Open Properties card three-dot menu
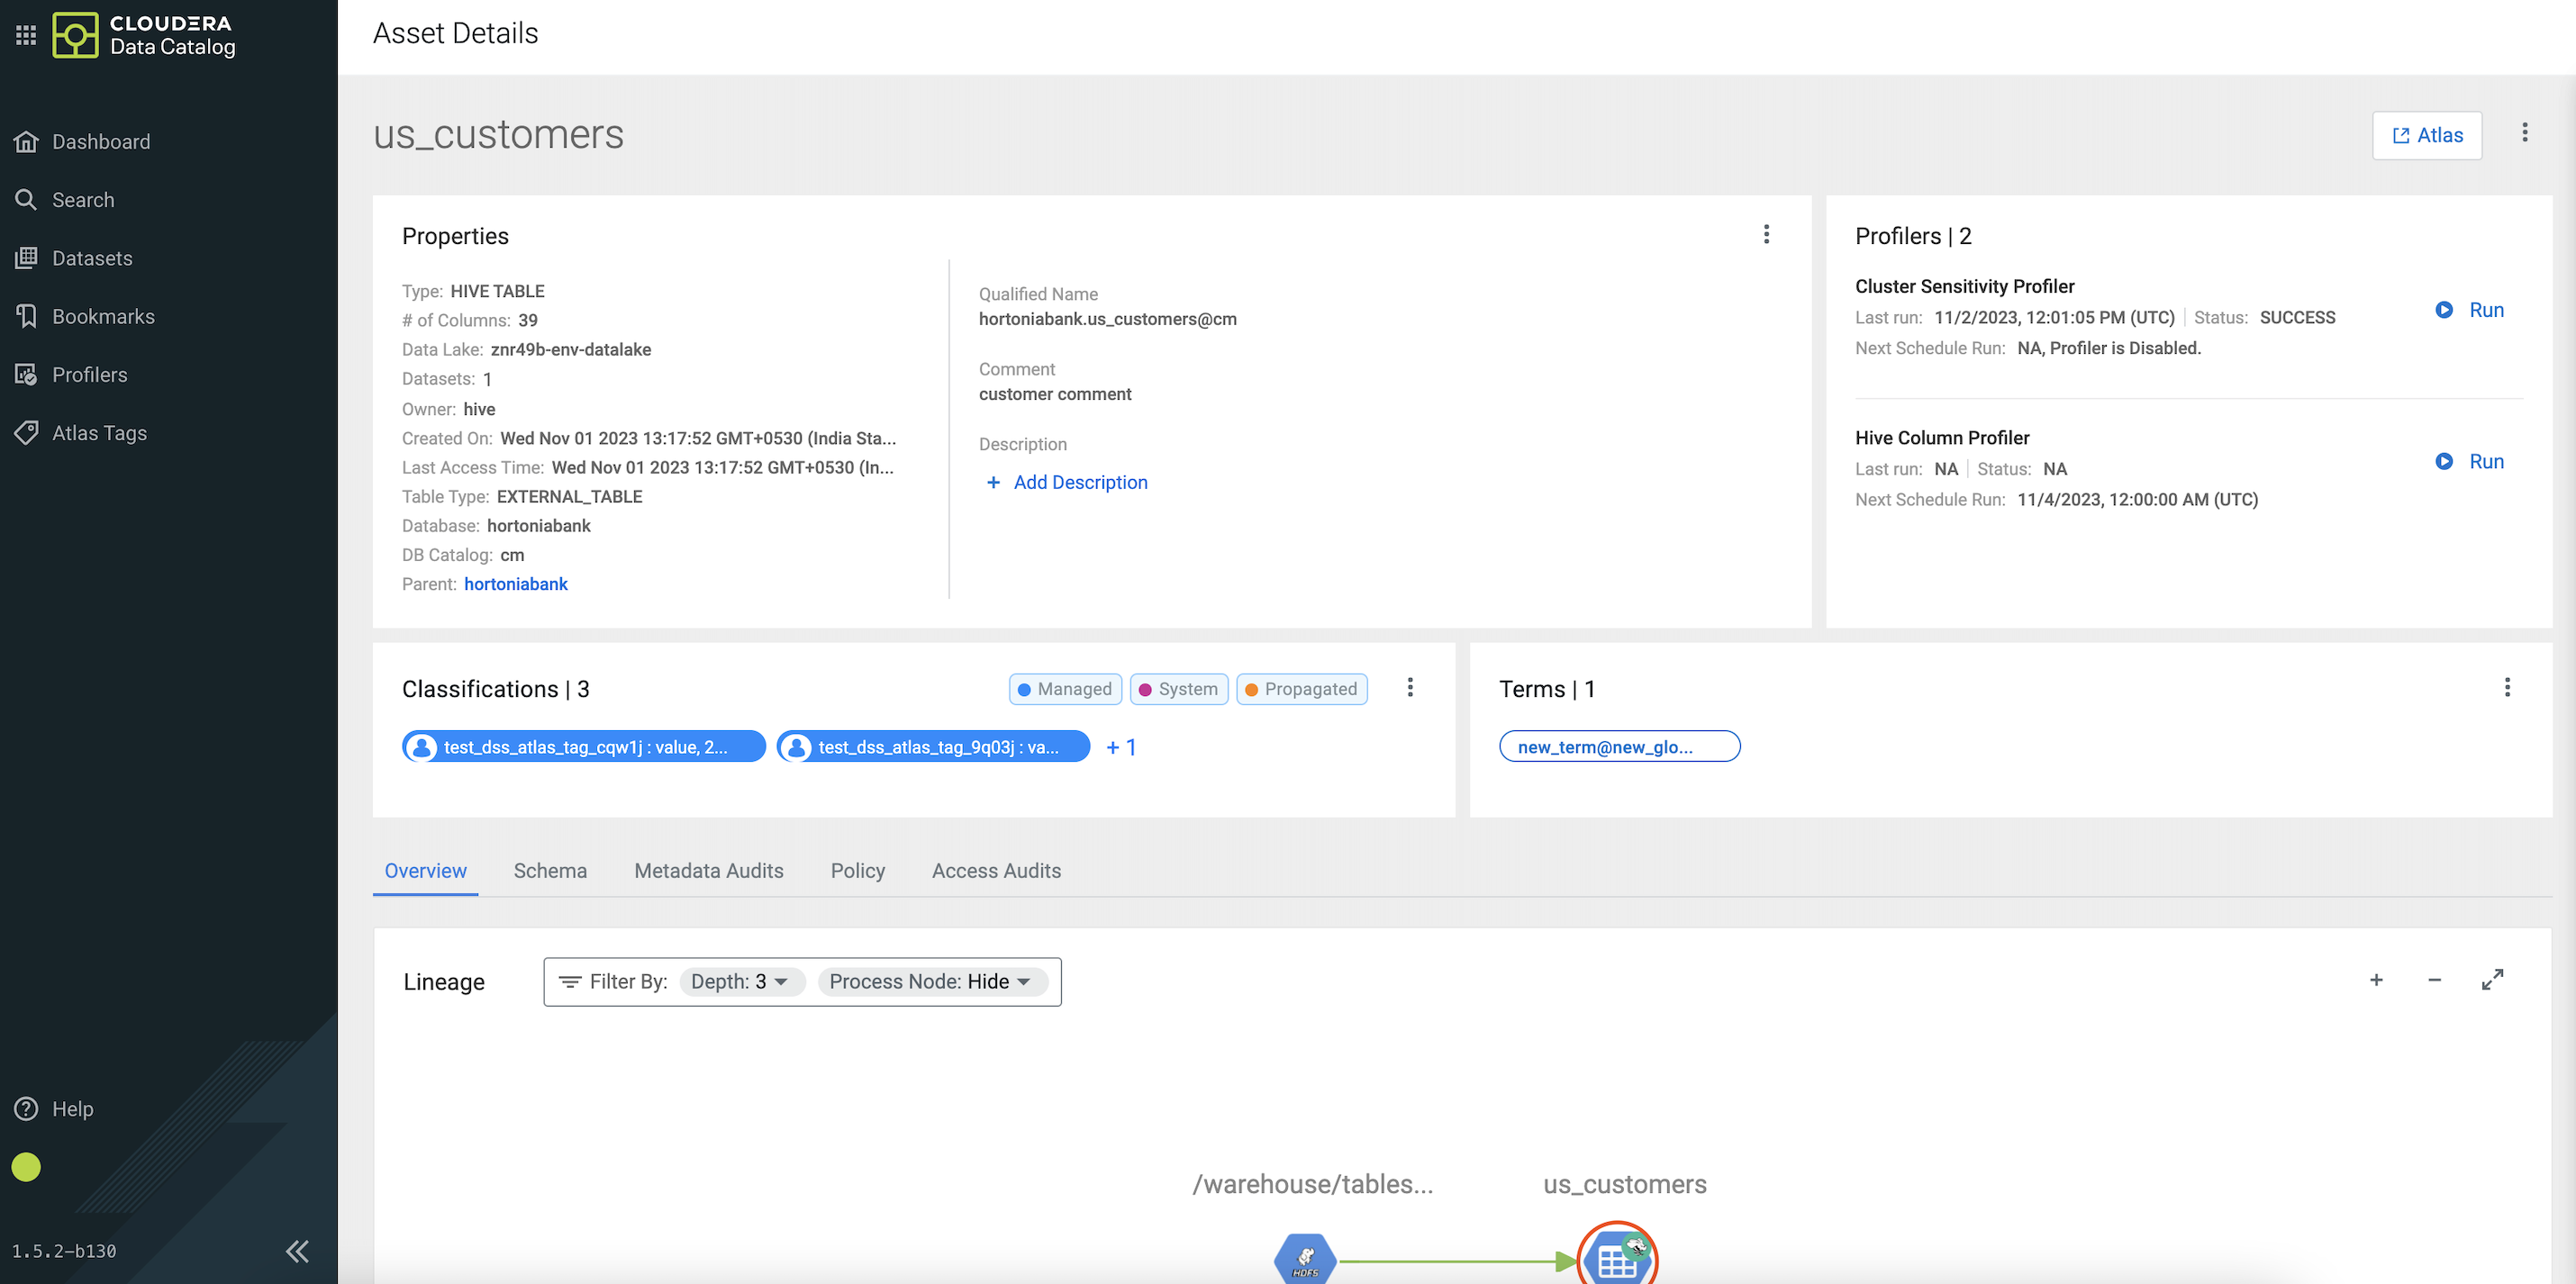Screen dimensions: 2576x1284 point(1766,234)
